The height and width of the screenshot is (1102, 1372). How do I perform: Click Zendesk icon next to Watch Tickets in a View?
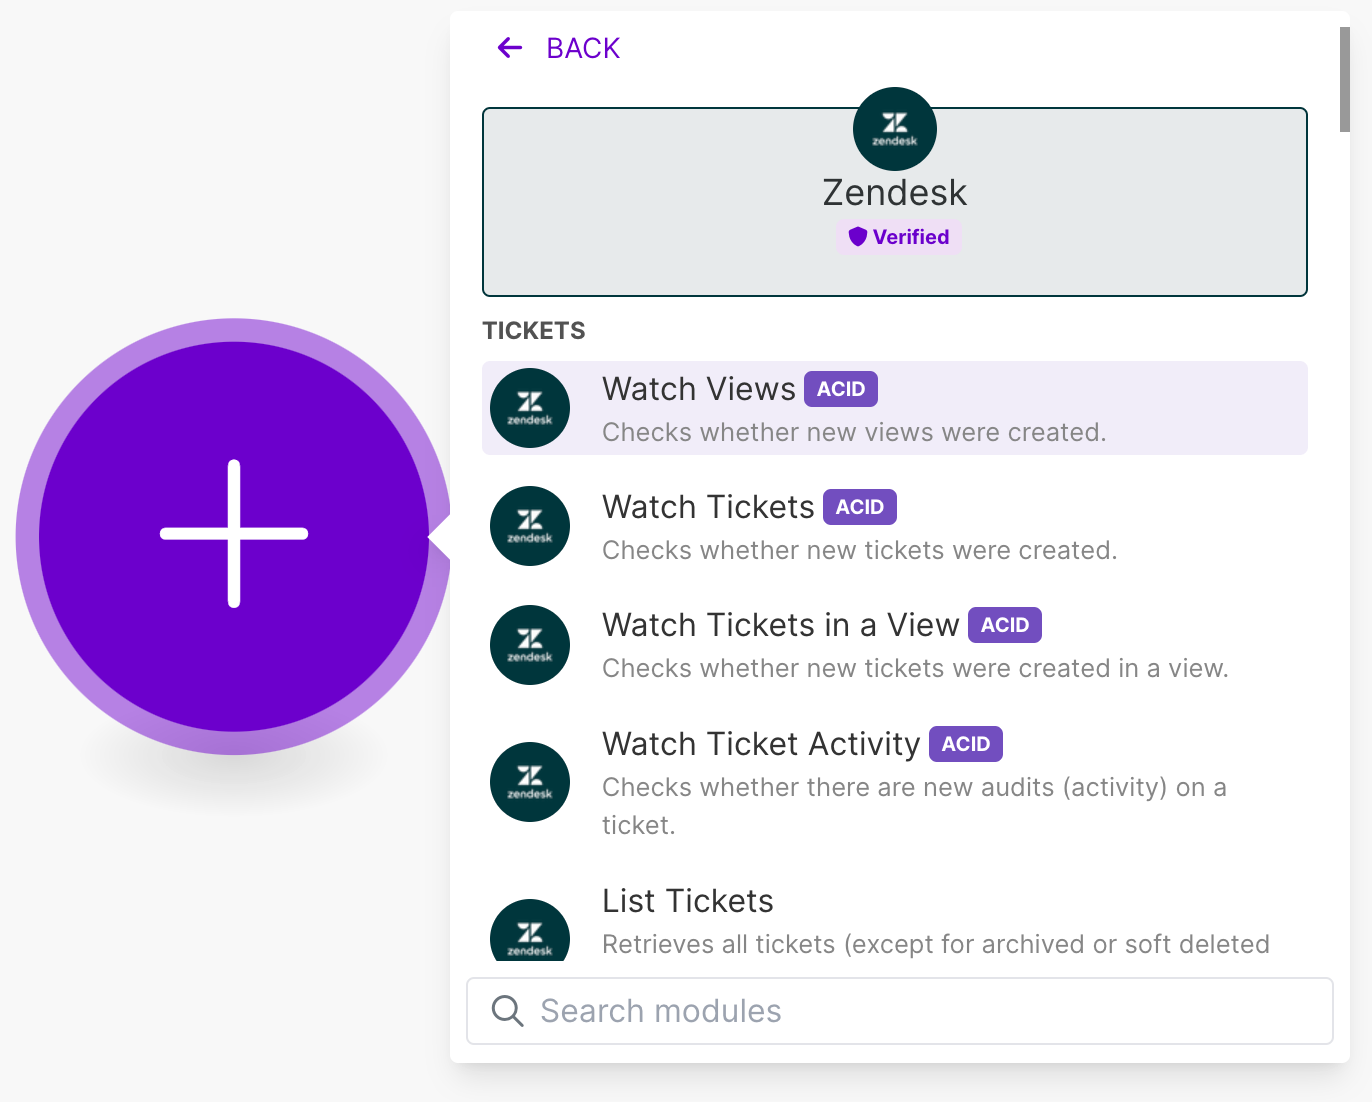530,645
